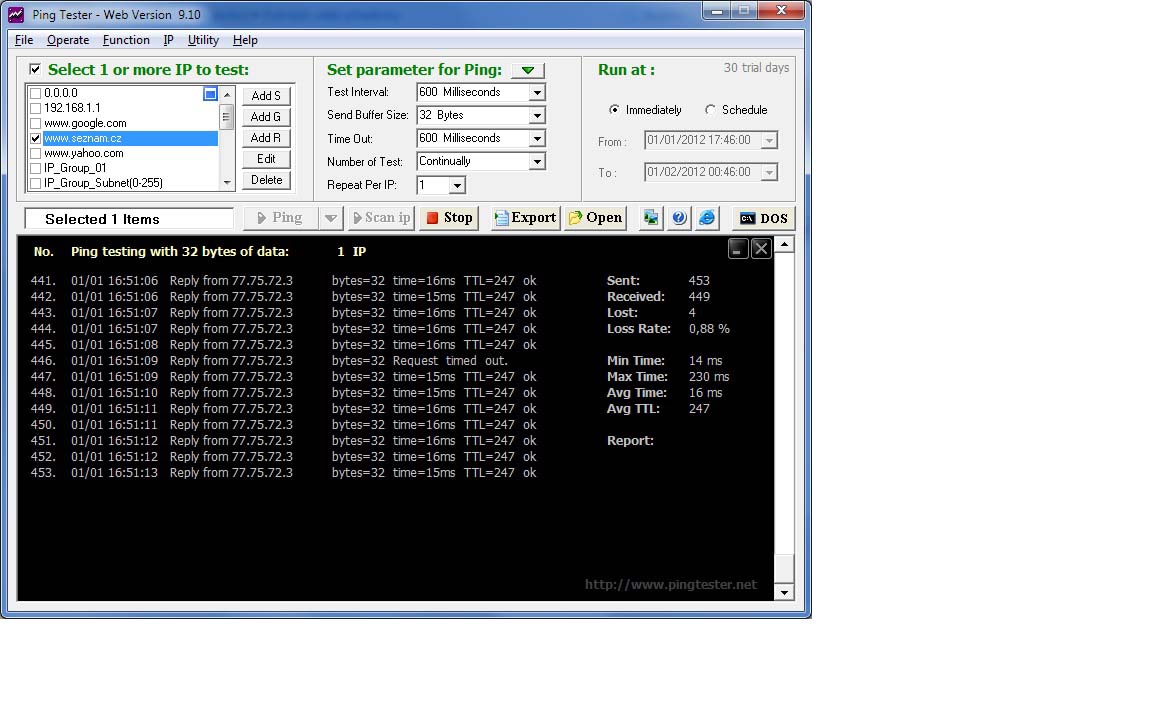Click the Add R button
1152x720 pixels.
click(266, 138)
